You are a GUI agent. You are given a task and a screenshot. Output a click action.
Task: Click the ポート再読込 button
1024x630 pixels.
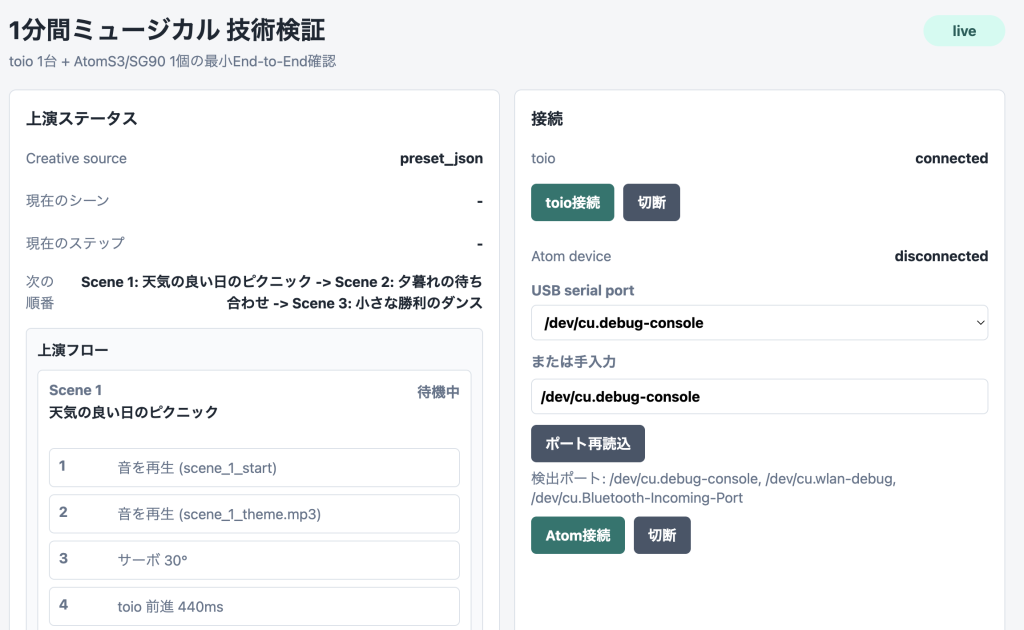[x=588, y=443]
